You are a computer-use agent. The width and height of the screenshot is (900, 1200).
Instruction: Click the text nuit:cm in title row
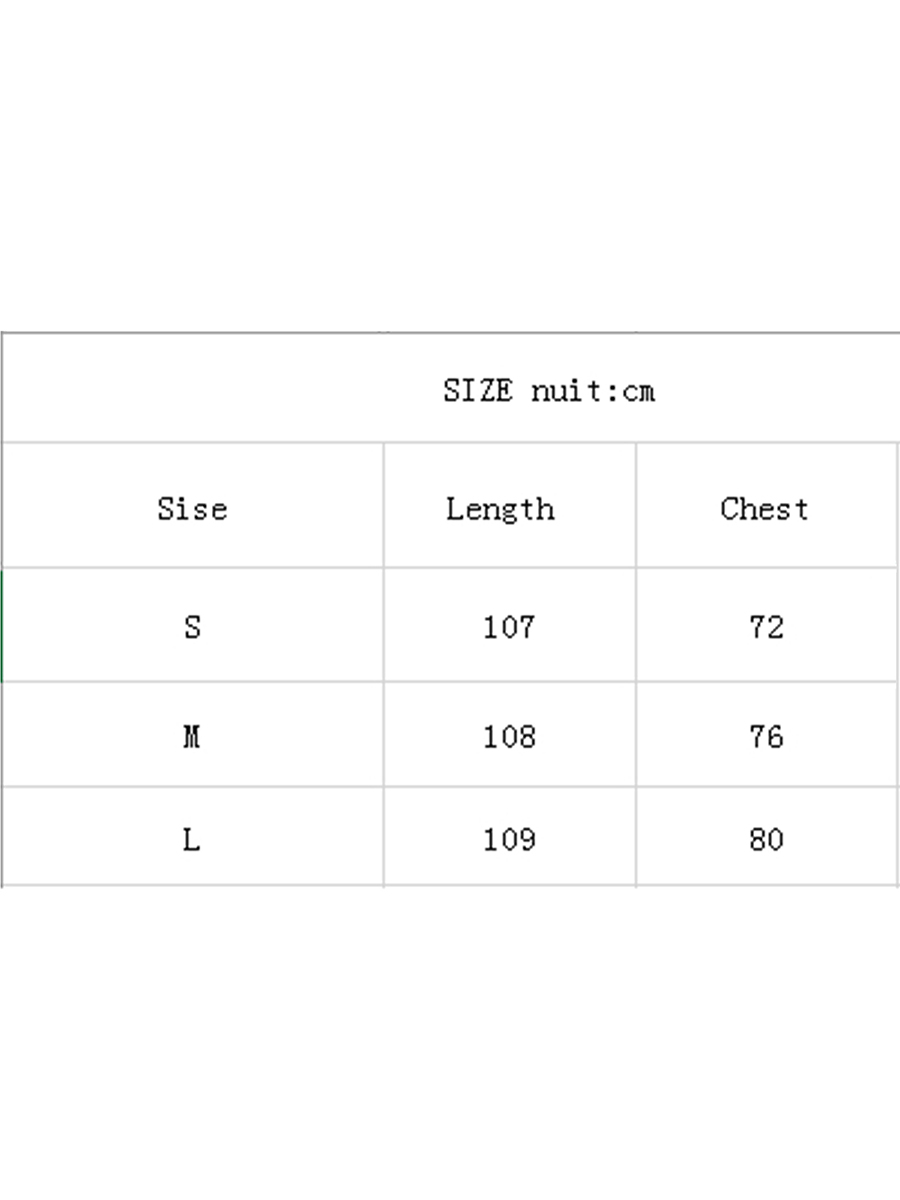pyautogui.click(x=593, y=390)
